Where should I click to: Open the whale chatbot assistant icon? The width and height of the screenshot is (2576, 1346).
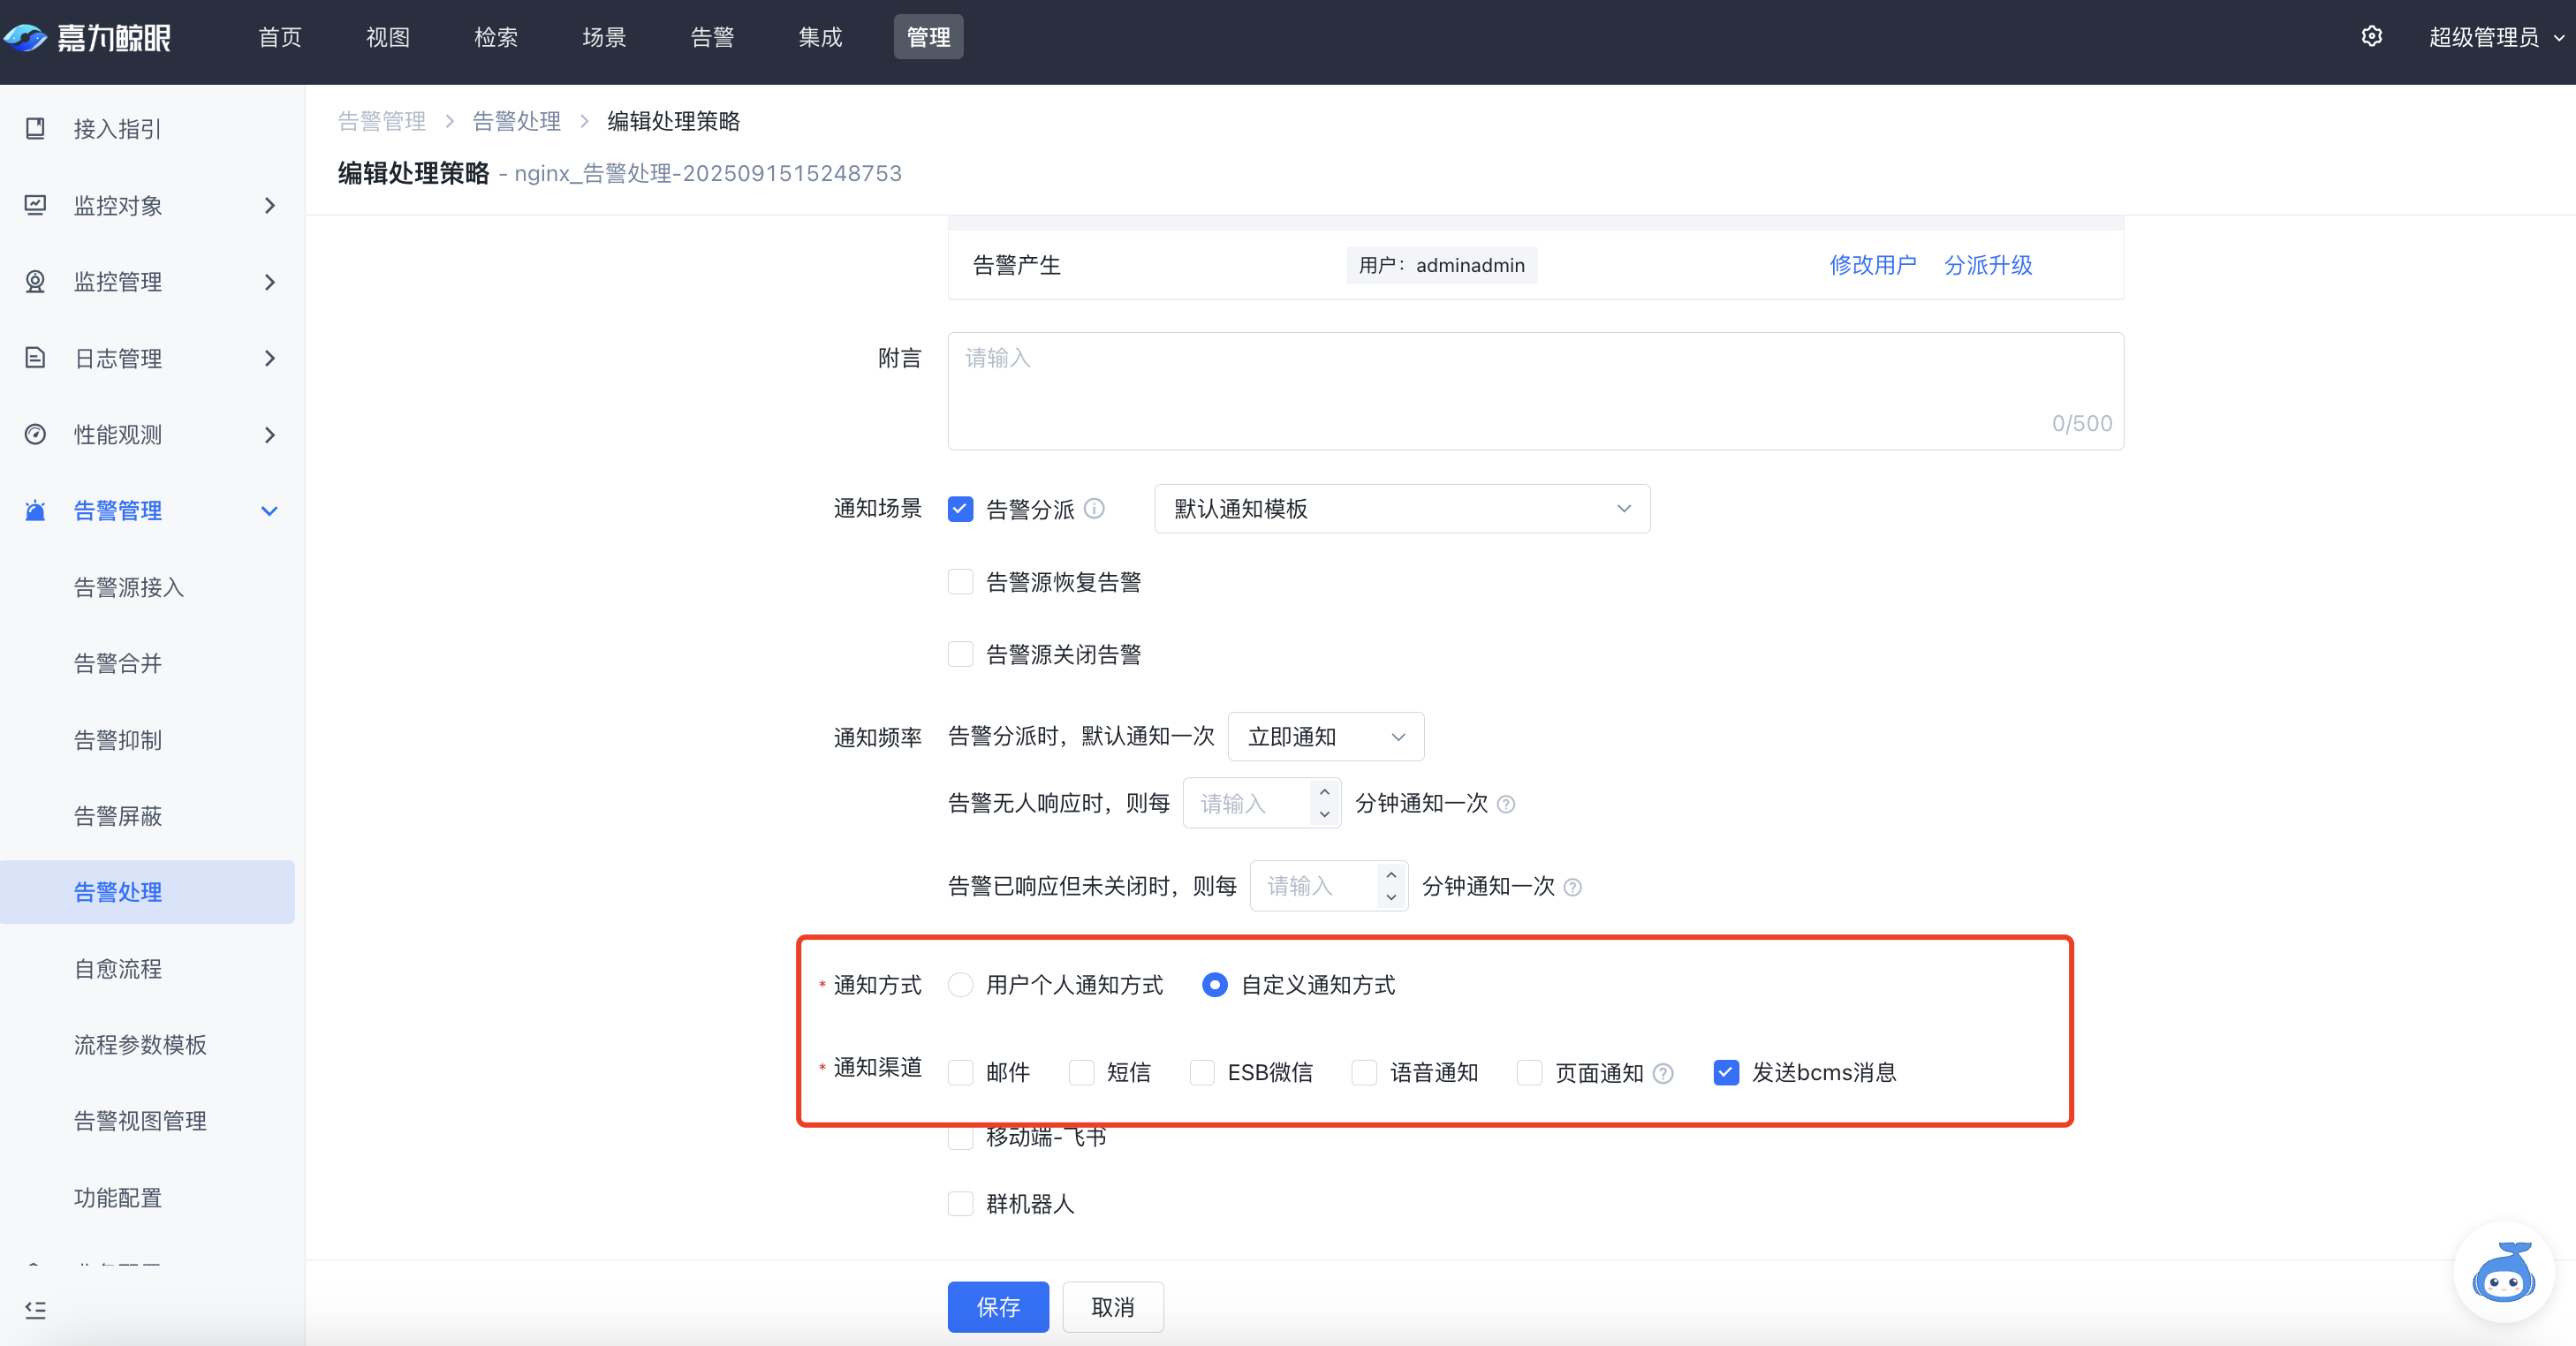(x=2503, y=1272)
